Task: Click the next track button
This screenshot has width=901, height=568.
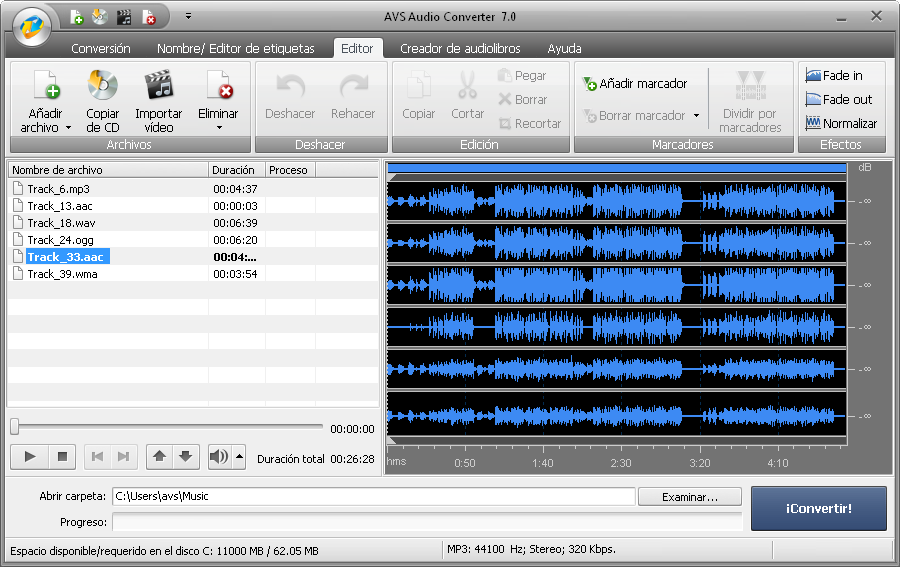Action: point(123,456)
